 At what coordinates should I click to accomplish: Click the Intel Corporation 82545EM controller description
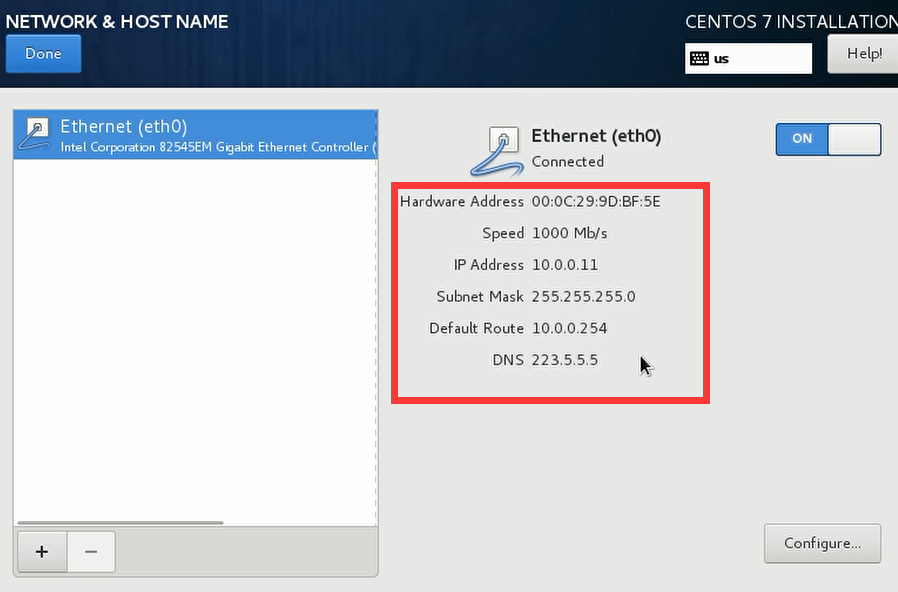click(215, 147)
